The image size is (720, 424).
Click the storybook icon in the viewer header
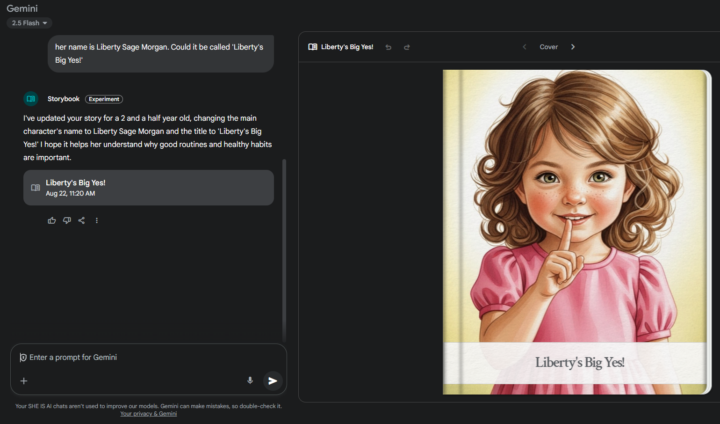pyautogui.click(x=313, y=47)
